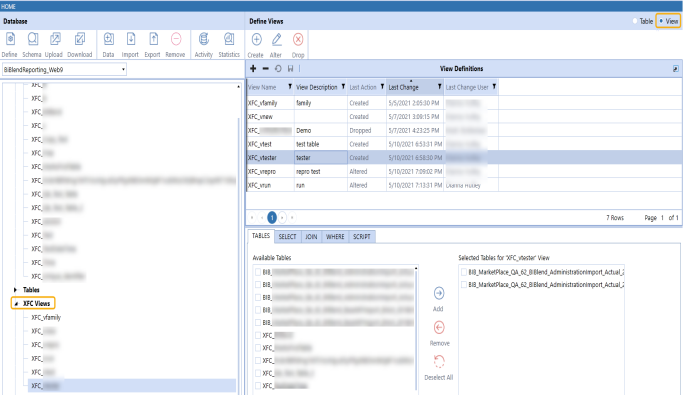Click the refresh icon in View Definitions
The height and width of the screenshot is (395, 683).
278,68
